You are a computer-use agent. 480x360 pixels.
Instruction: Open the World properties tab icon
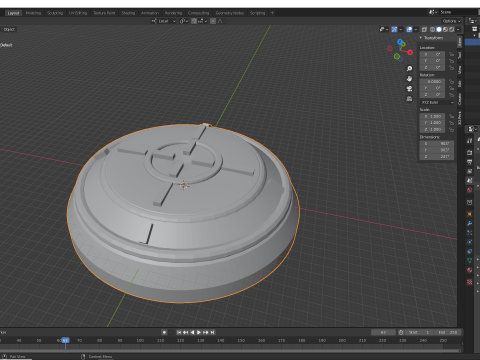tap(469, 190)
